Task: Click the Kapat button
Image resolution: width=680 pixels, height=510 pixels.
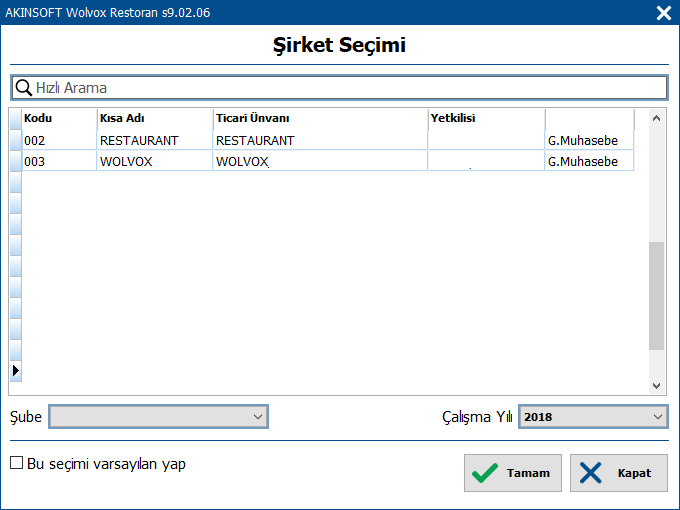Action: pyautogui.click(x=619, y=473)
